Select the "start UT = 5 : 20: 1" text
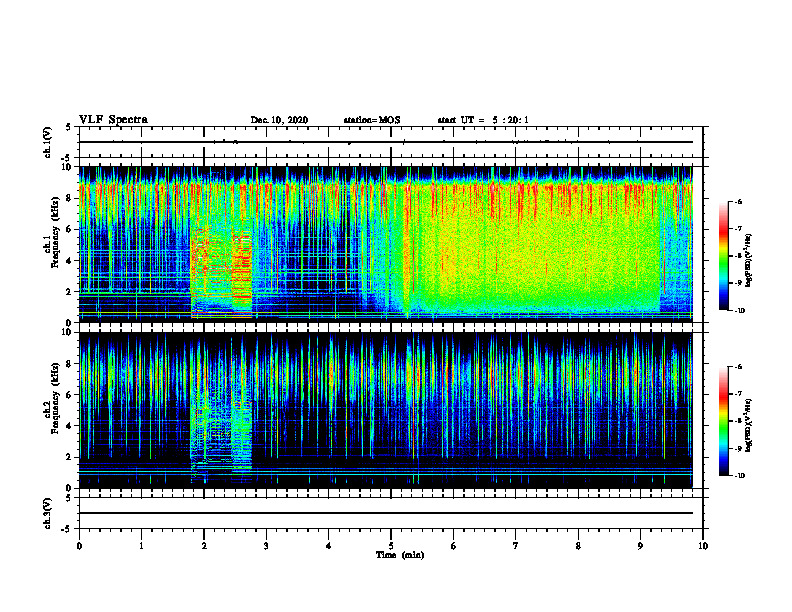Viewport: 792px width, 612px height. point(483,120)
